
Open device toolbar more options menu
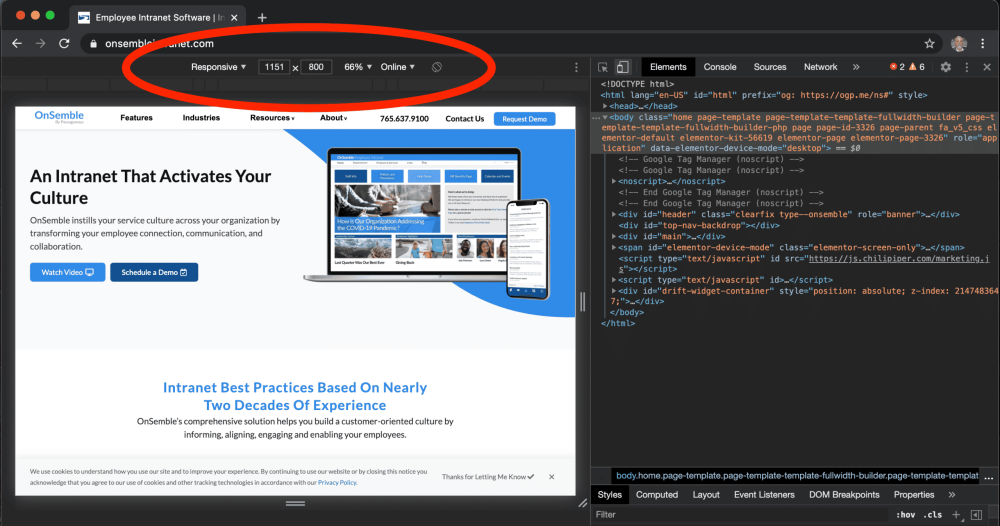(577, 67)
